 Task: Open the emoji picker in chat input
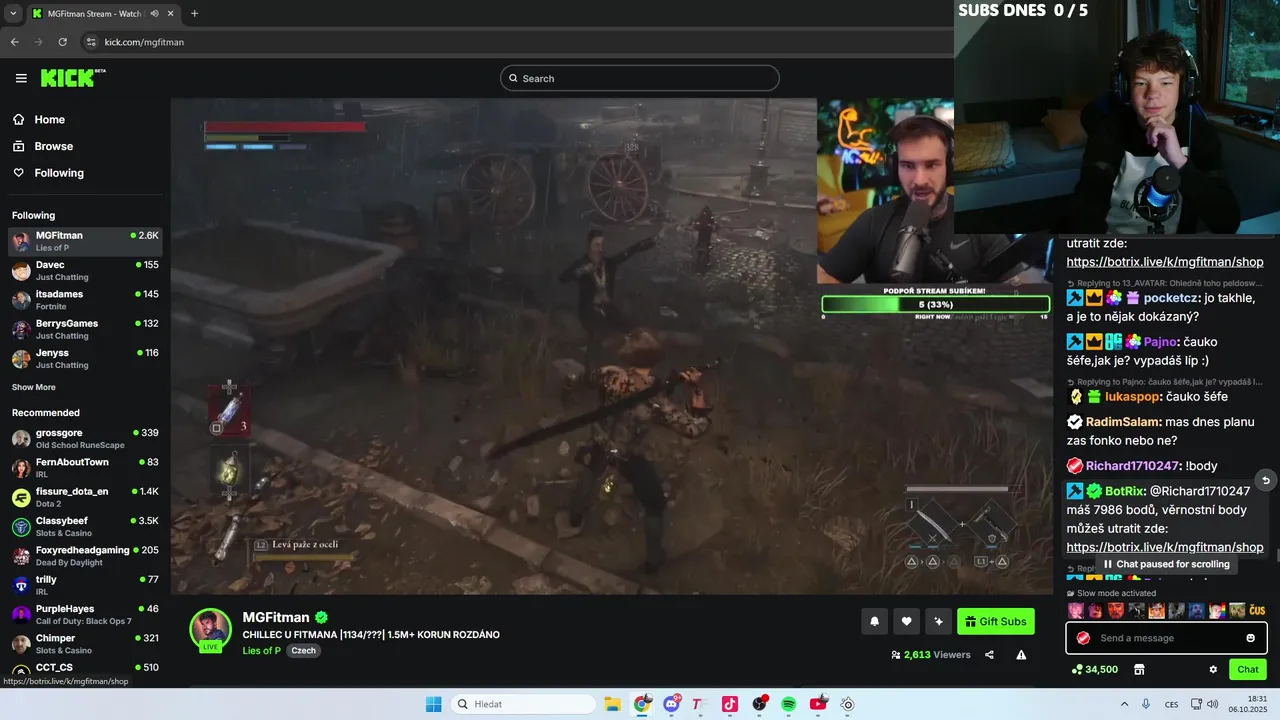tap(1251, 638)
